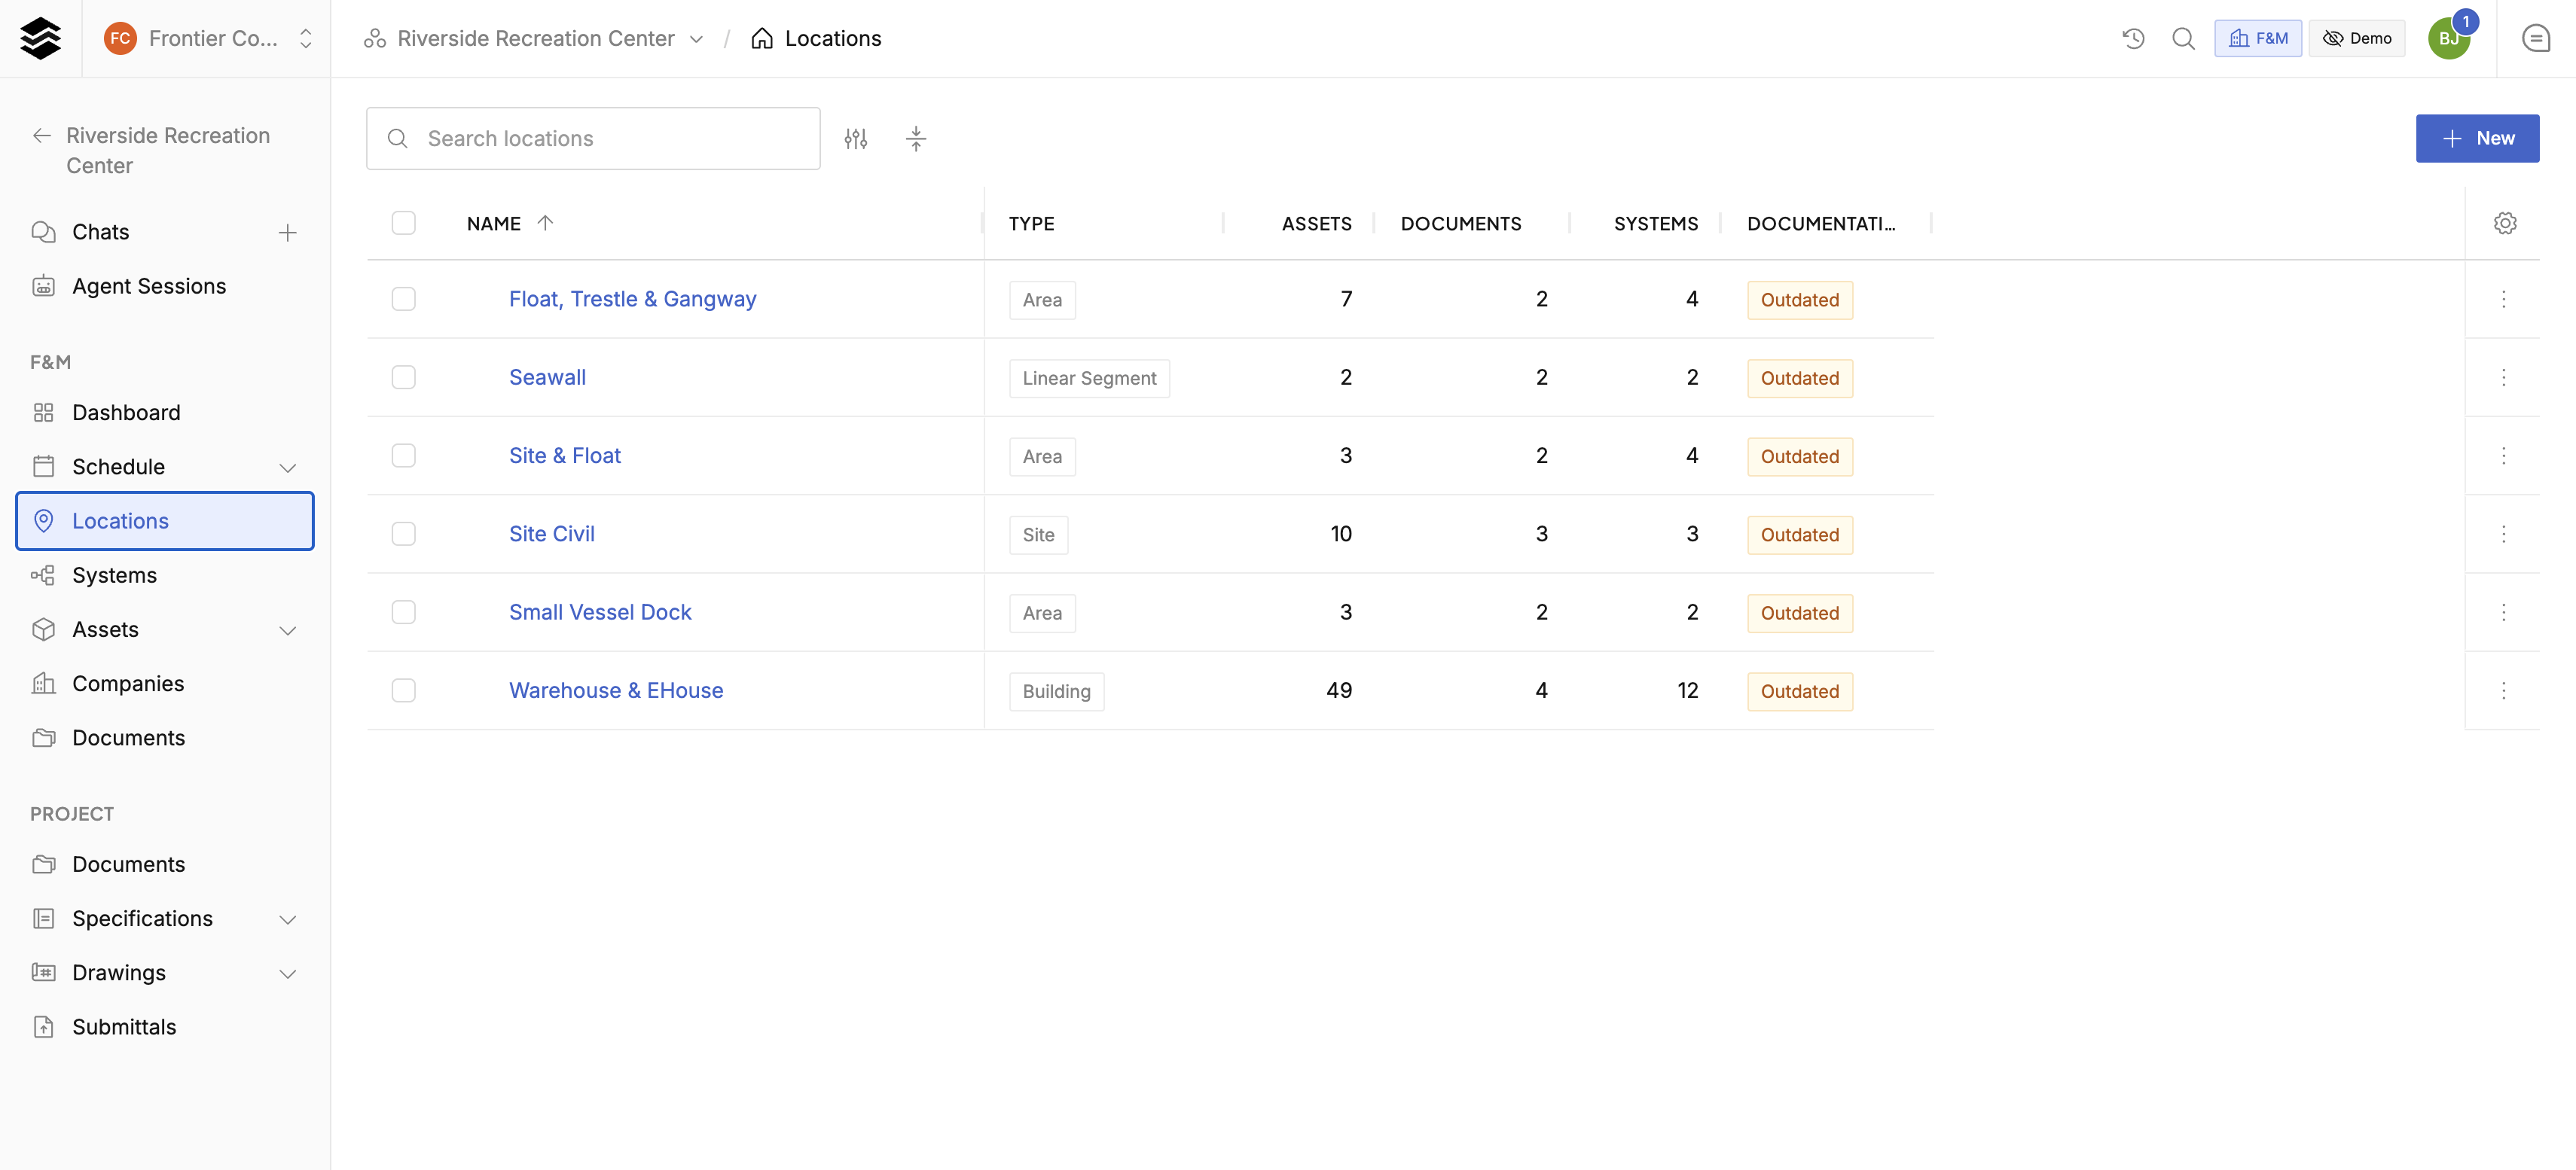This screenshot has height=1170, width=2576.
Task: Add a new chat with plus icon
Action: pos(288,232)
